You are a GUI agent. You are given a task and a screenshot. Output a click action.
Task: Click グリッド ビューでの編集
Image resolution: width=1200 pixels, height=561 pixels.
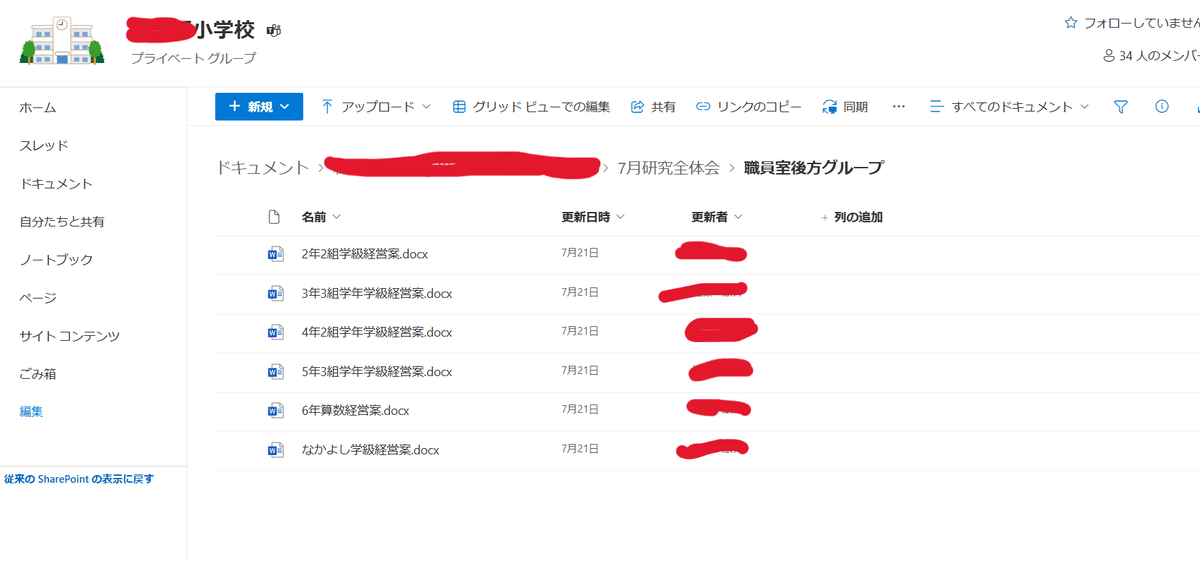(x=531, y=106)
